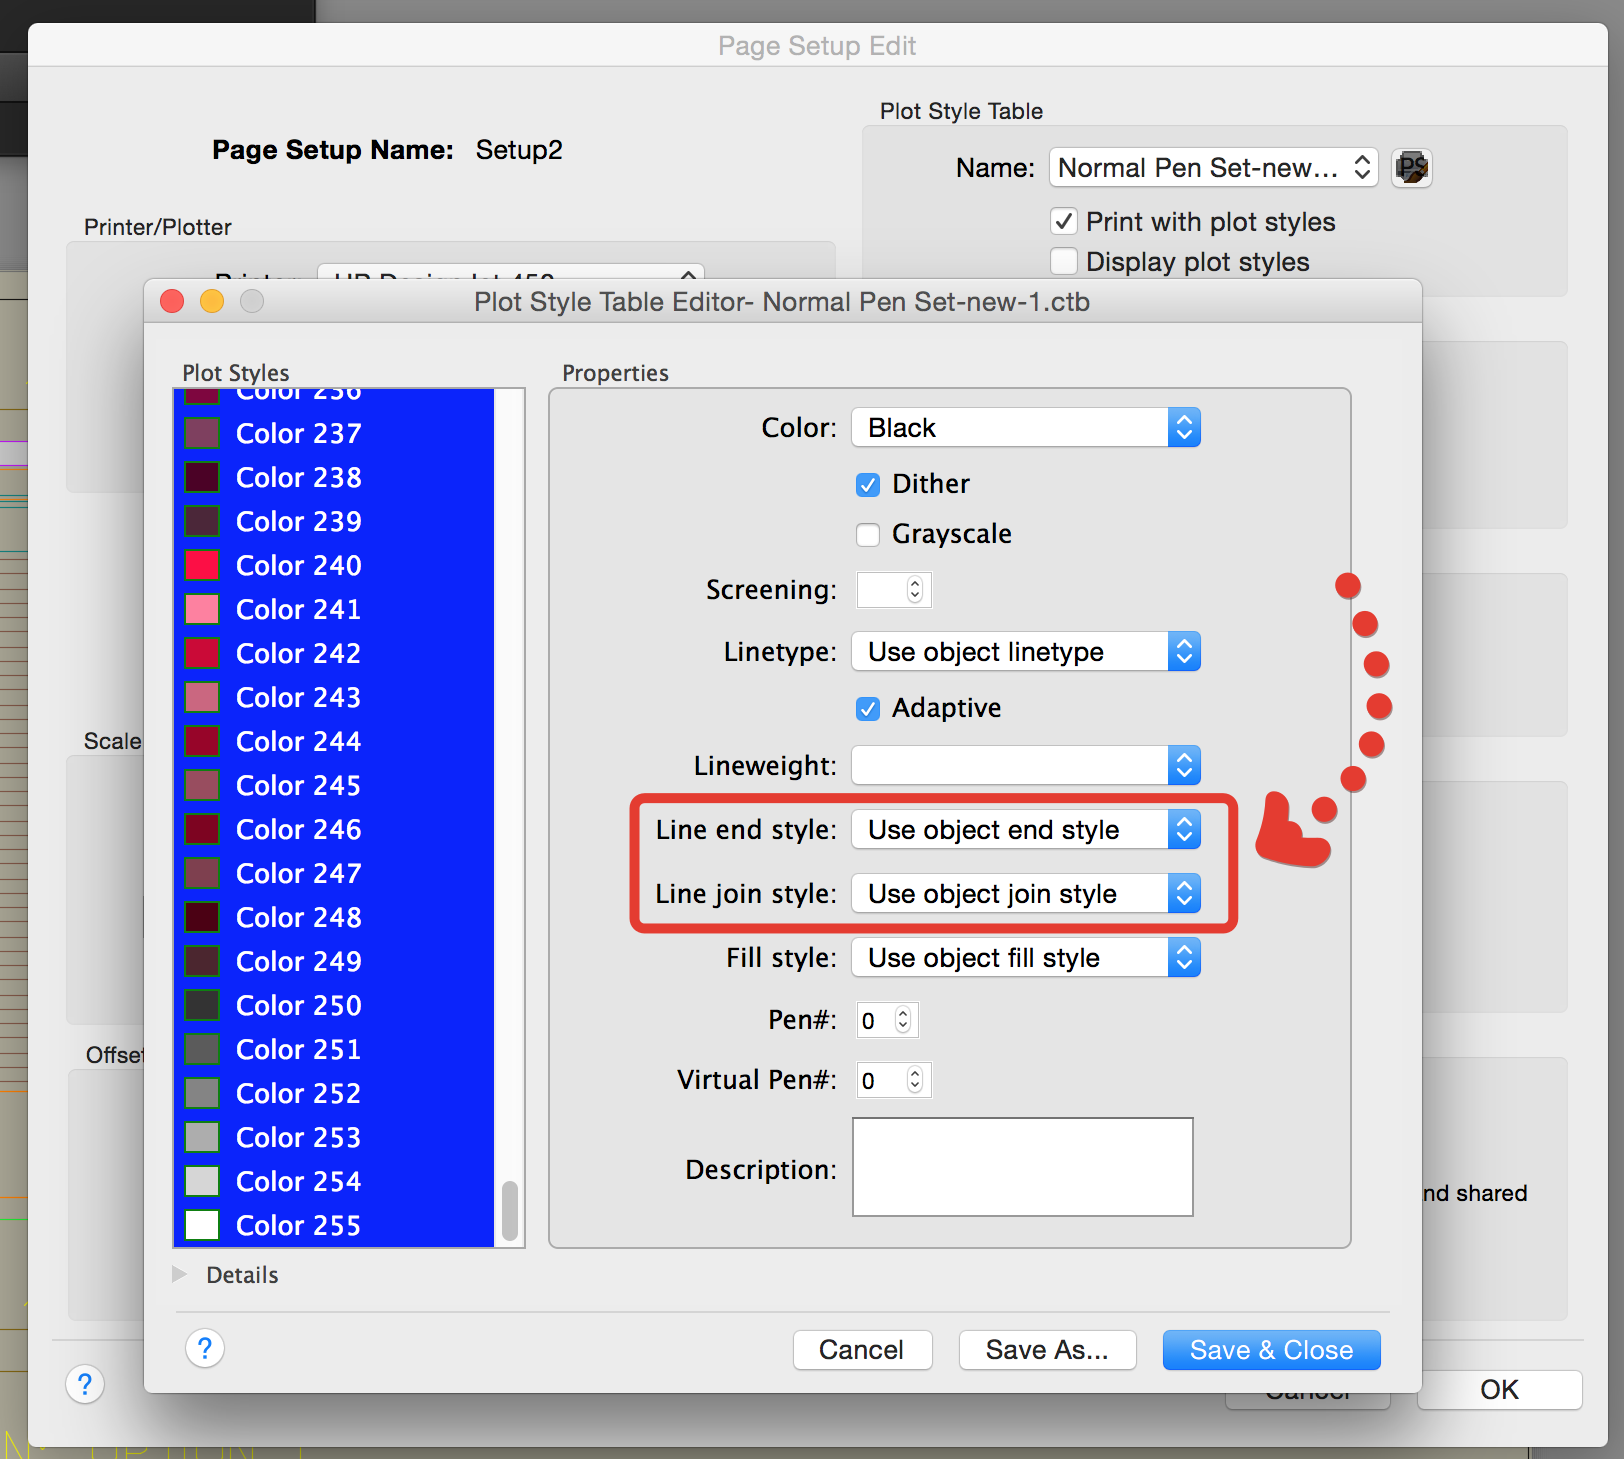1624x1459 pixels.
Task: Select Color 254 plot style
Action: [x=334, y=1182]
